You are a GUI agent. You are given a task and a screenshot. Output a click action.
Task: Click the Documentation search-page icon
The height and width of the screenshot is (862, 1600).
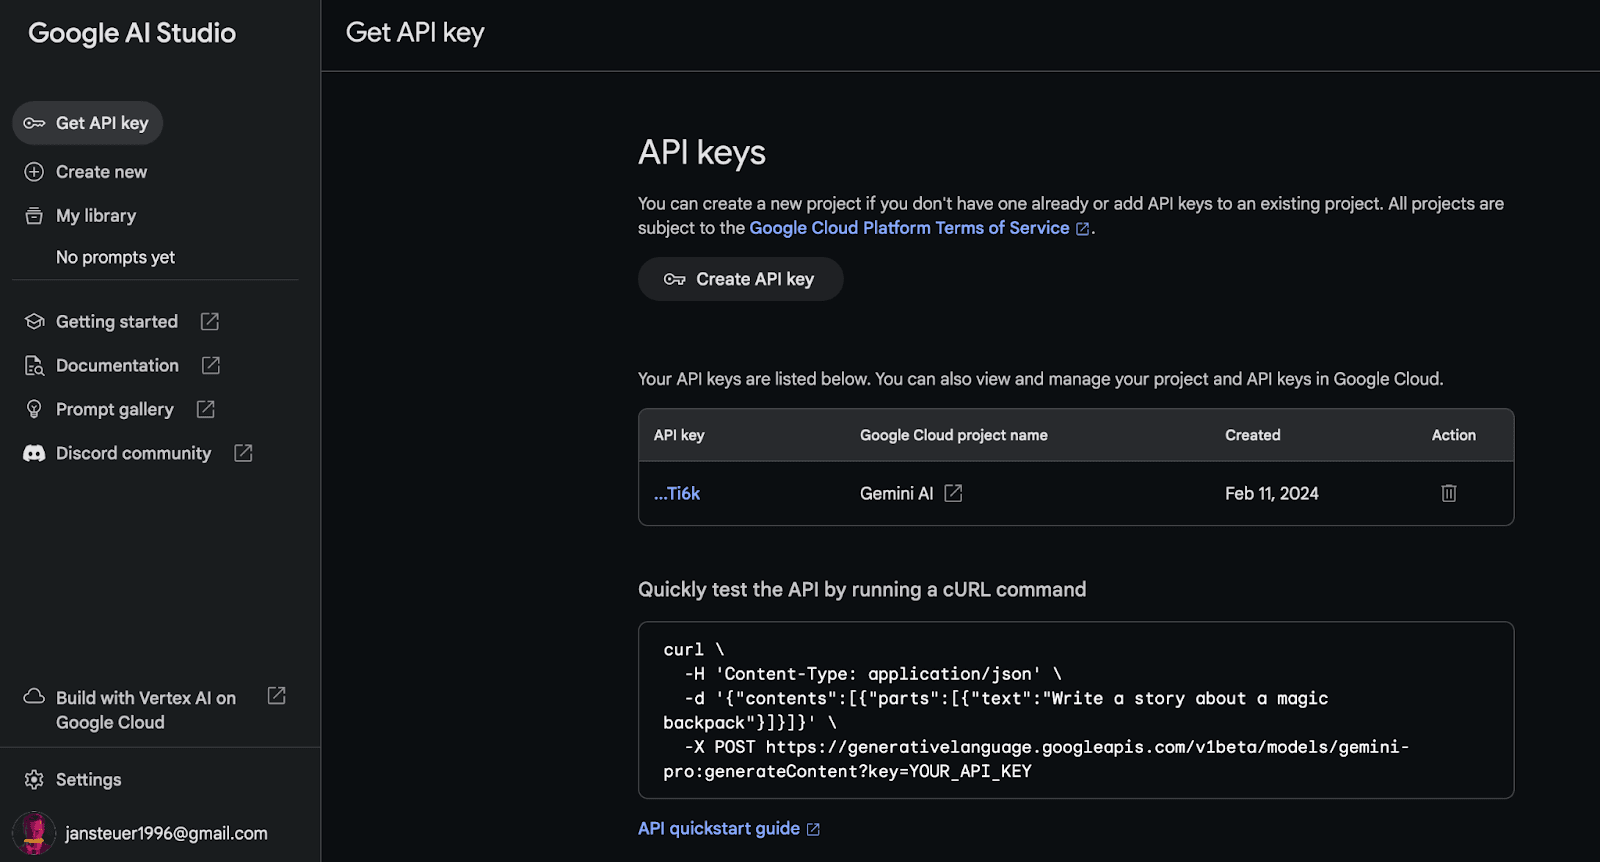34,366
